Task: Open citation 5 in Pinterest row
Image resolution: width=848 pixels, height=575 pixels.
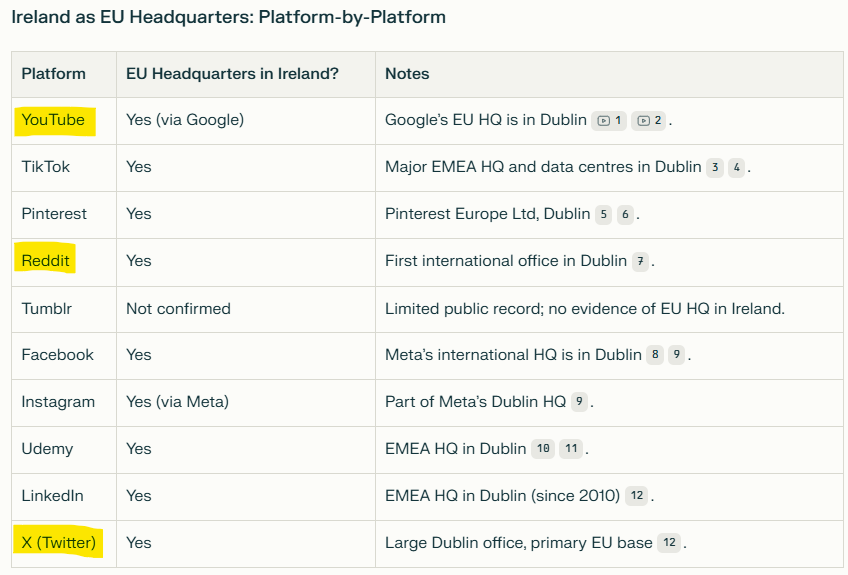Action: (604, 215)
